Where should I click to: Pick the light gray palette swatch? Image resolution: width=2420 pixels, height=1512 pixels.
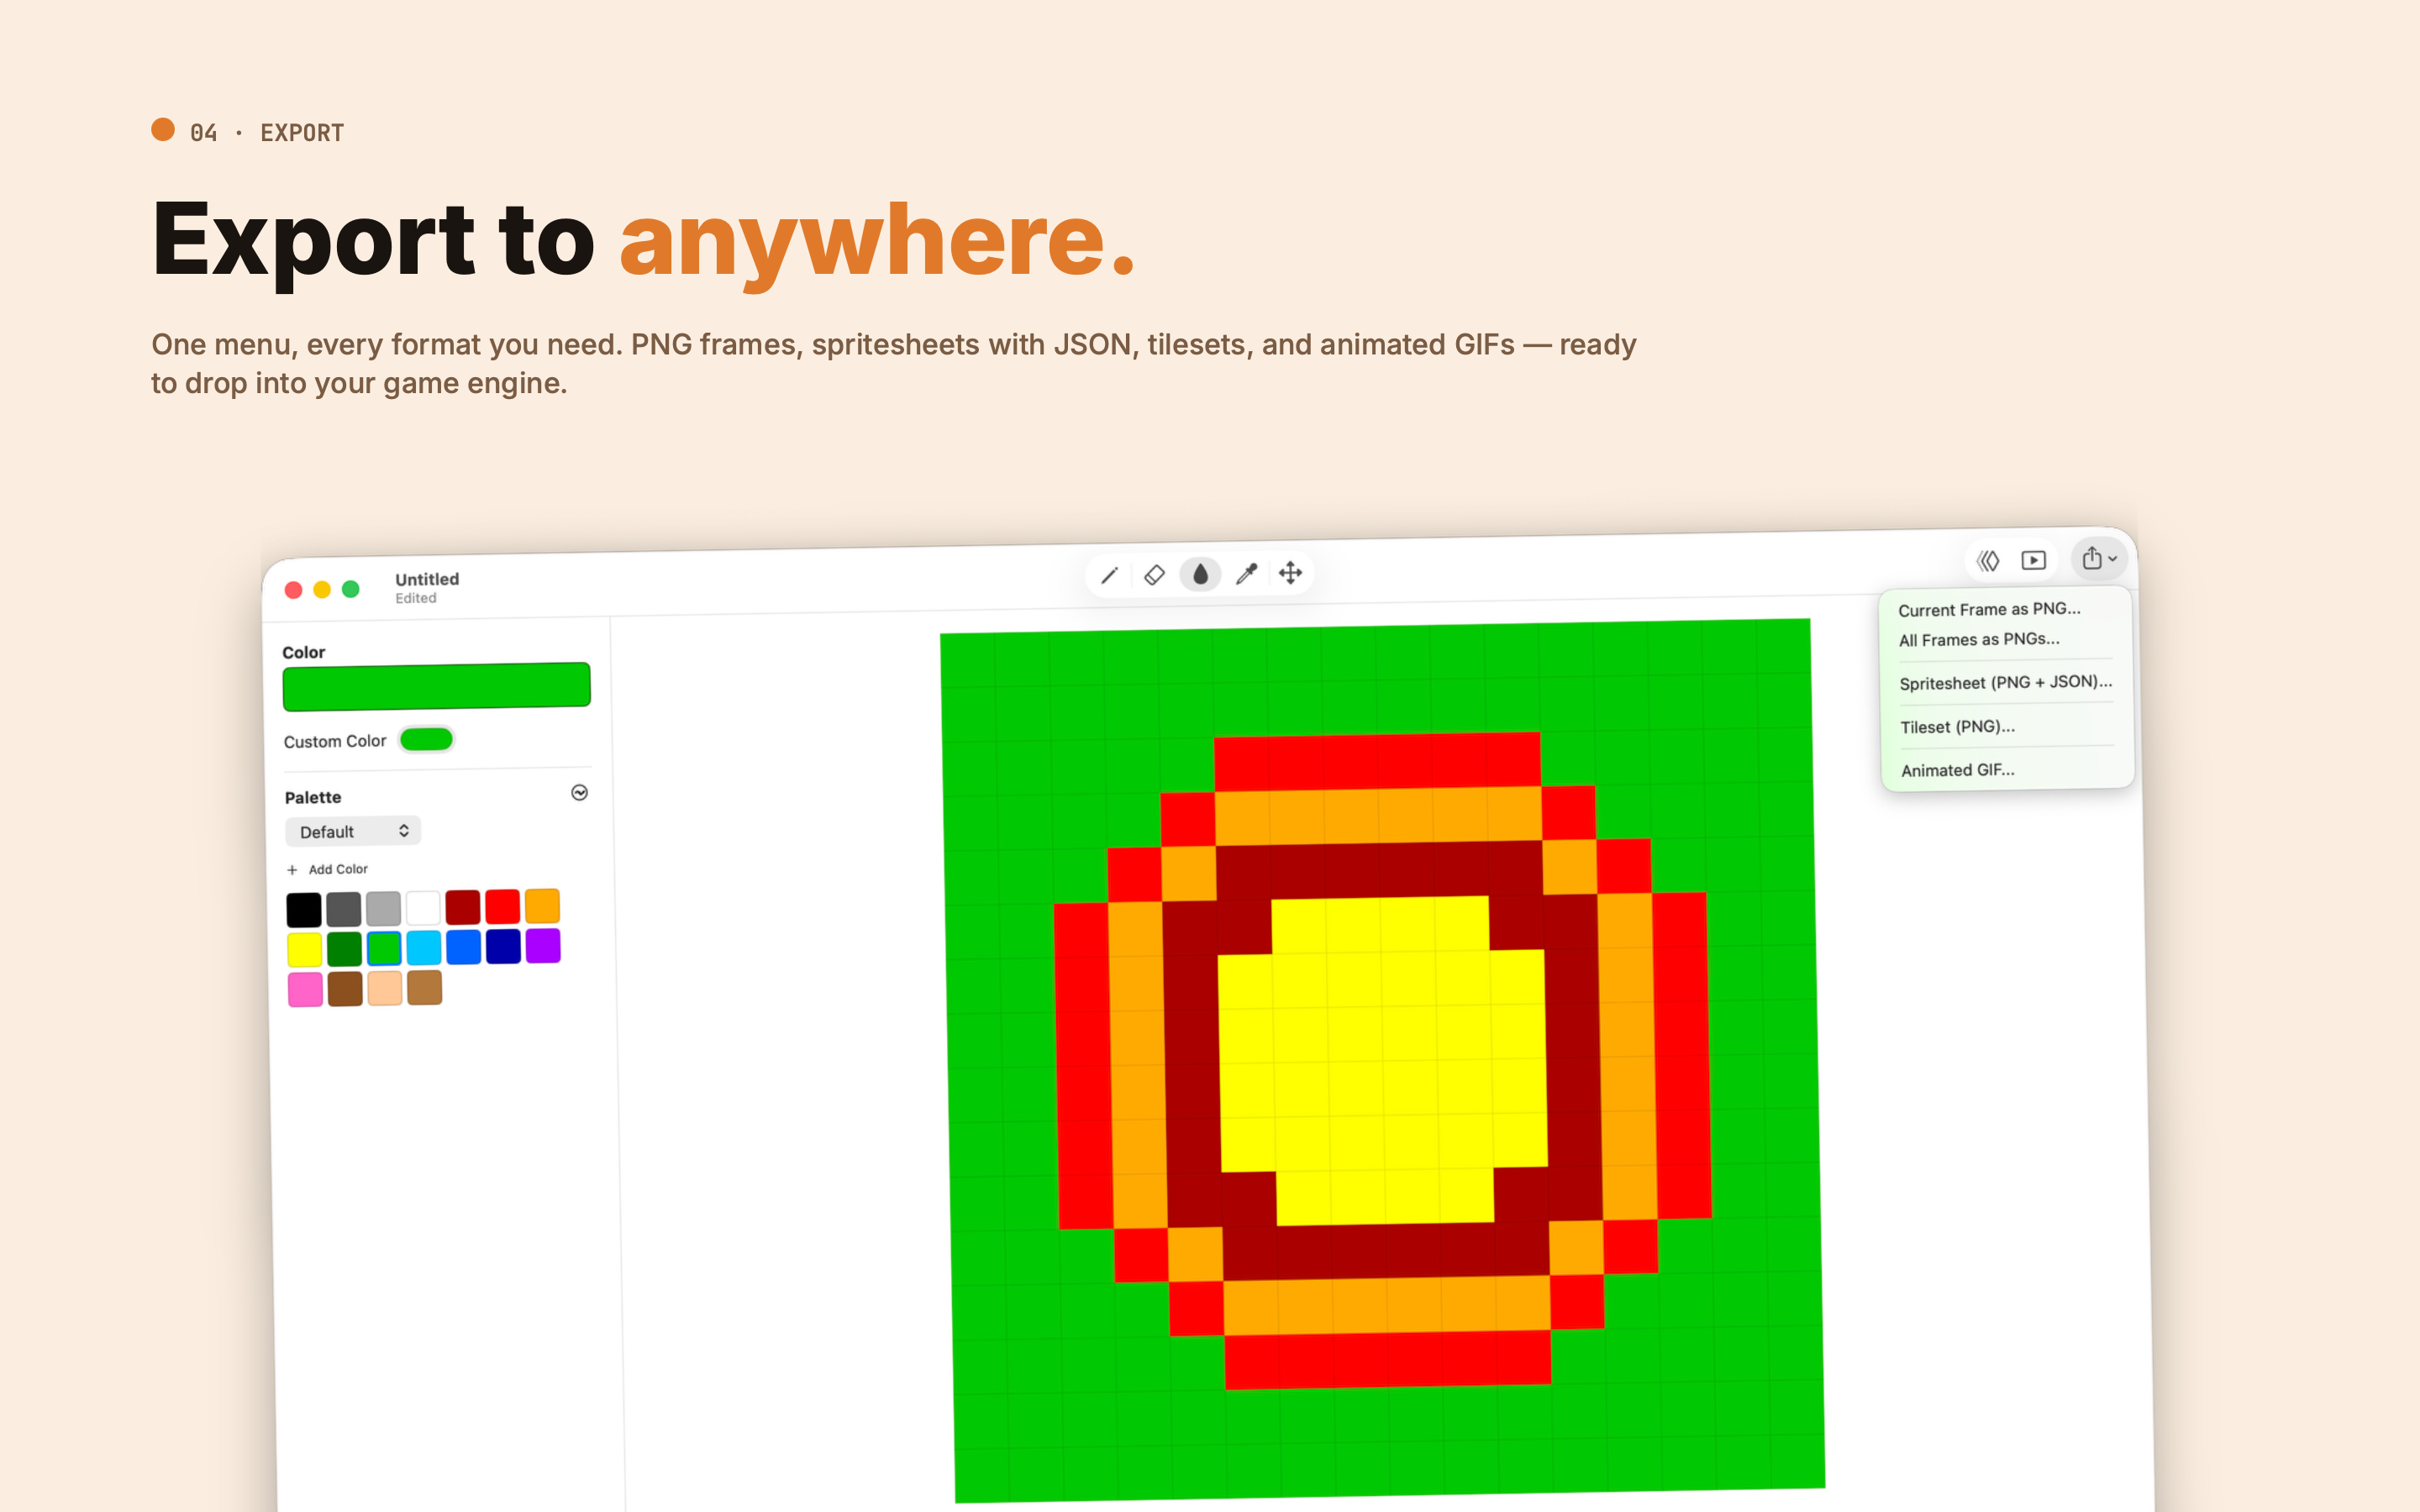pyautogui.click(x=383, y=909)
